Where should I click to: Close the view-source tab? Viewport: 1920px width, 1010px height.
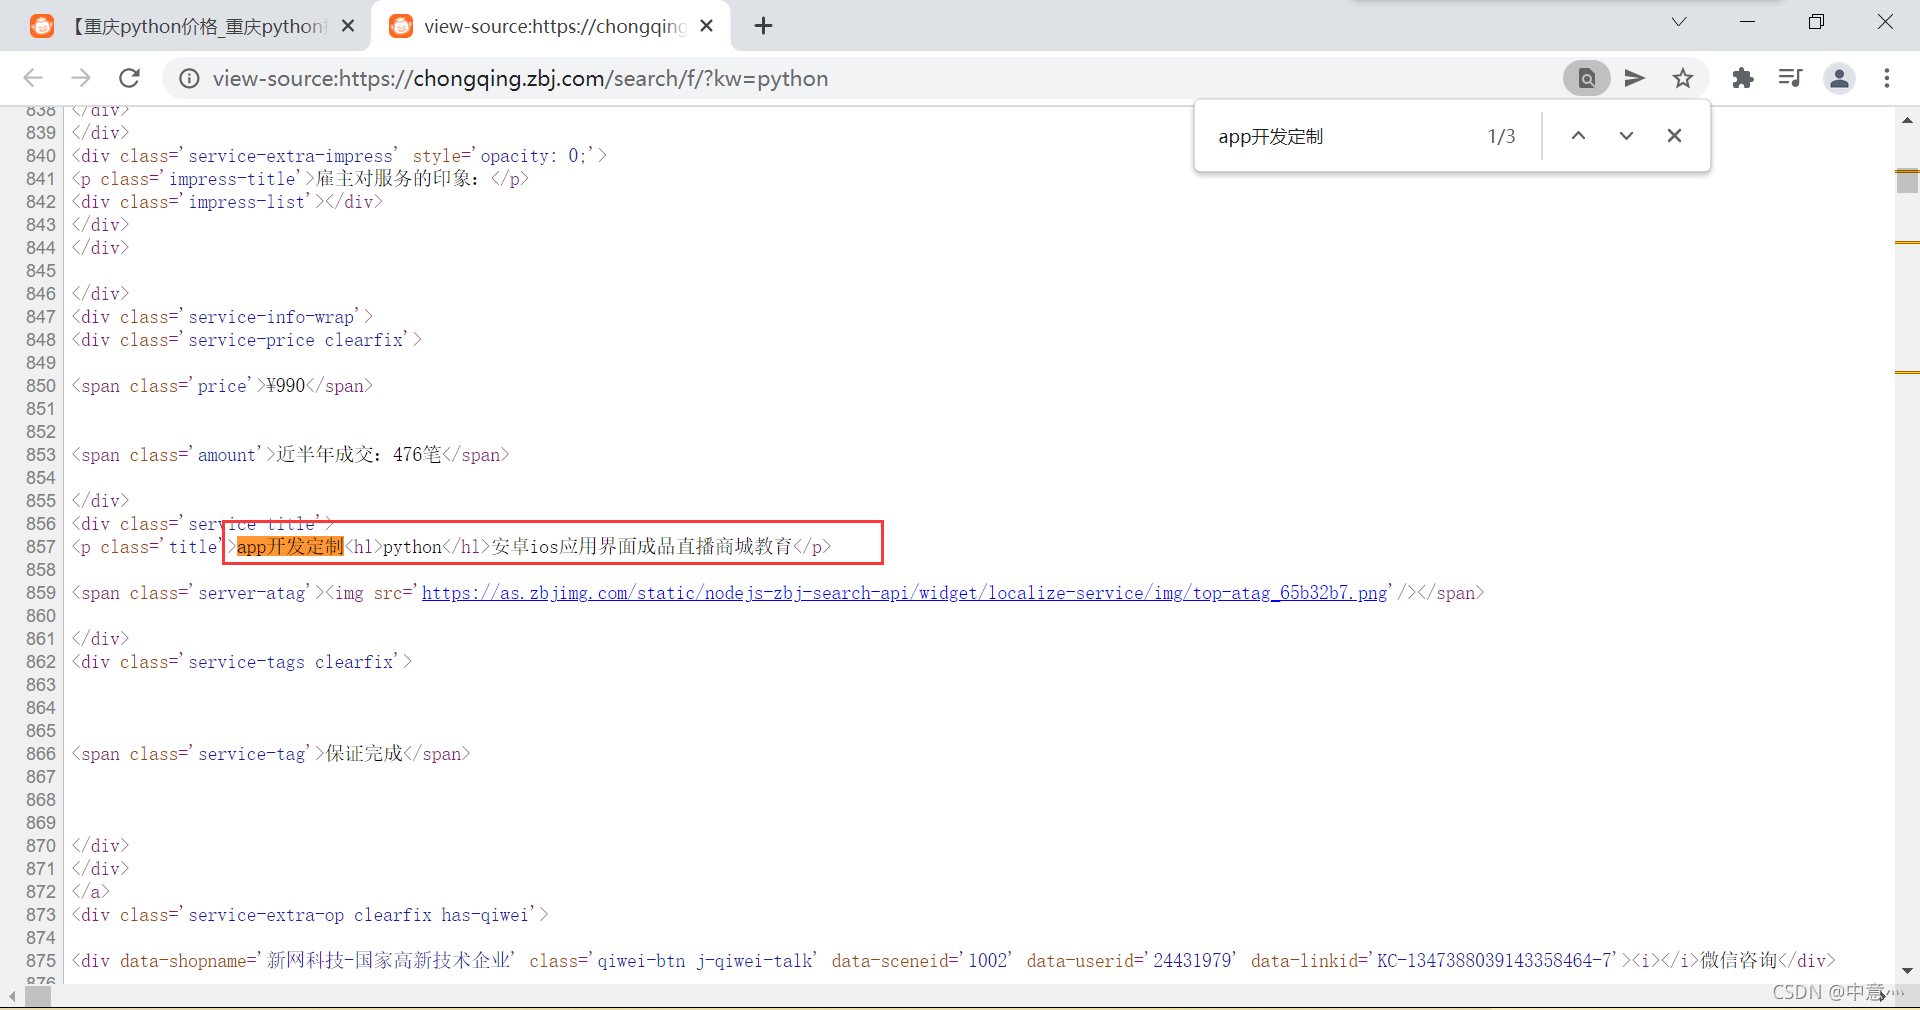tap(706, 26)
